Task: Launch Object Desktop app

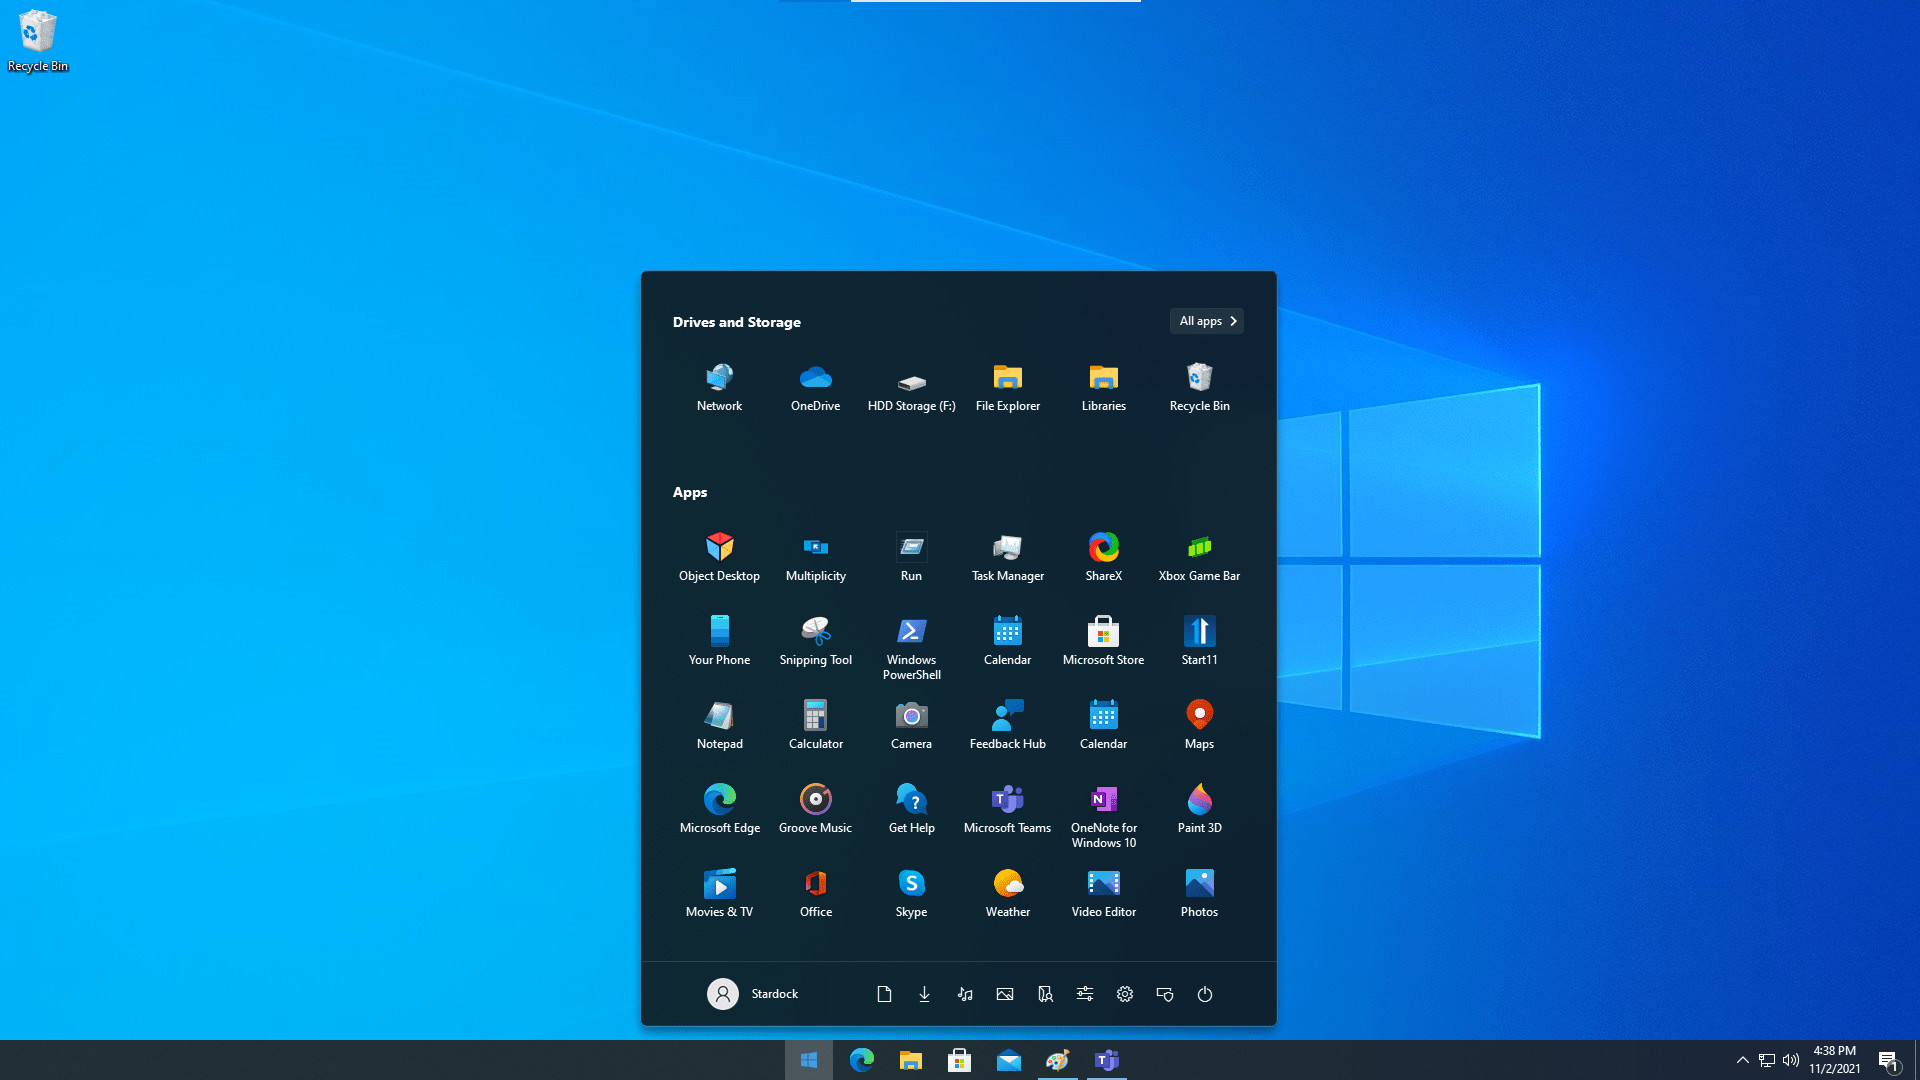Action: (719, 554)
